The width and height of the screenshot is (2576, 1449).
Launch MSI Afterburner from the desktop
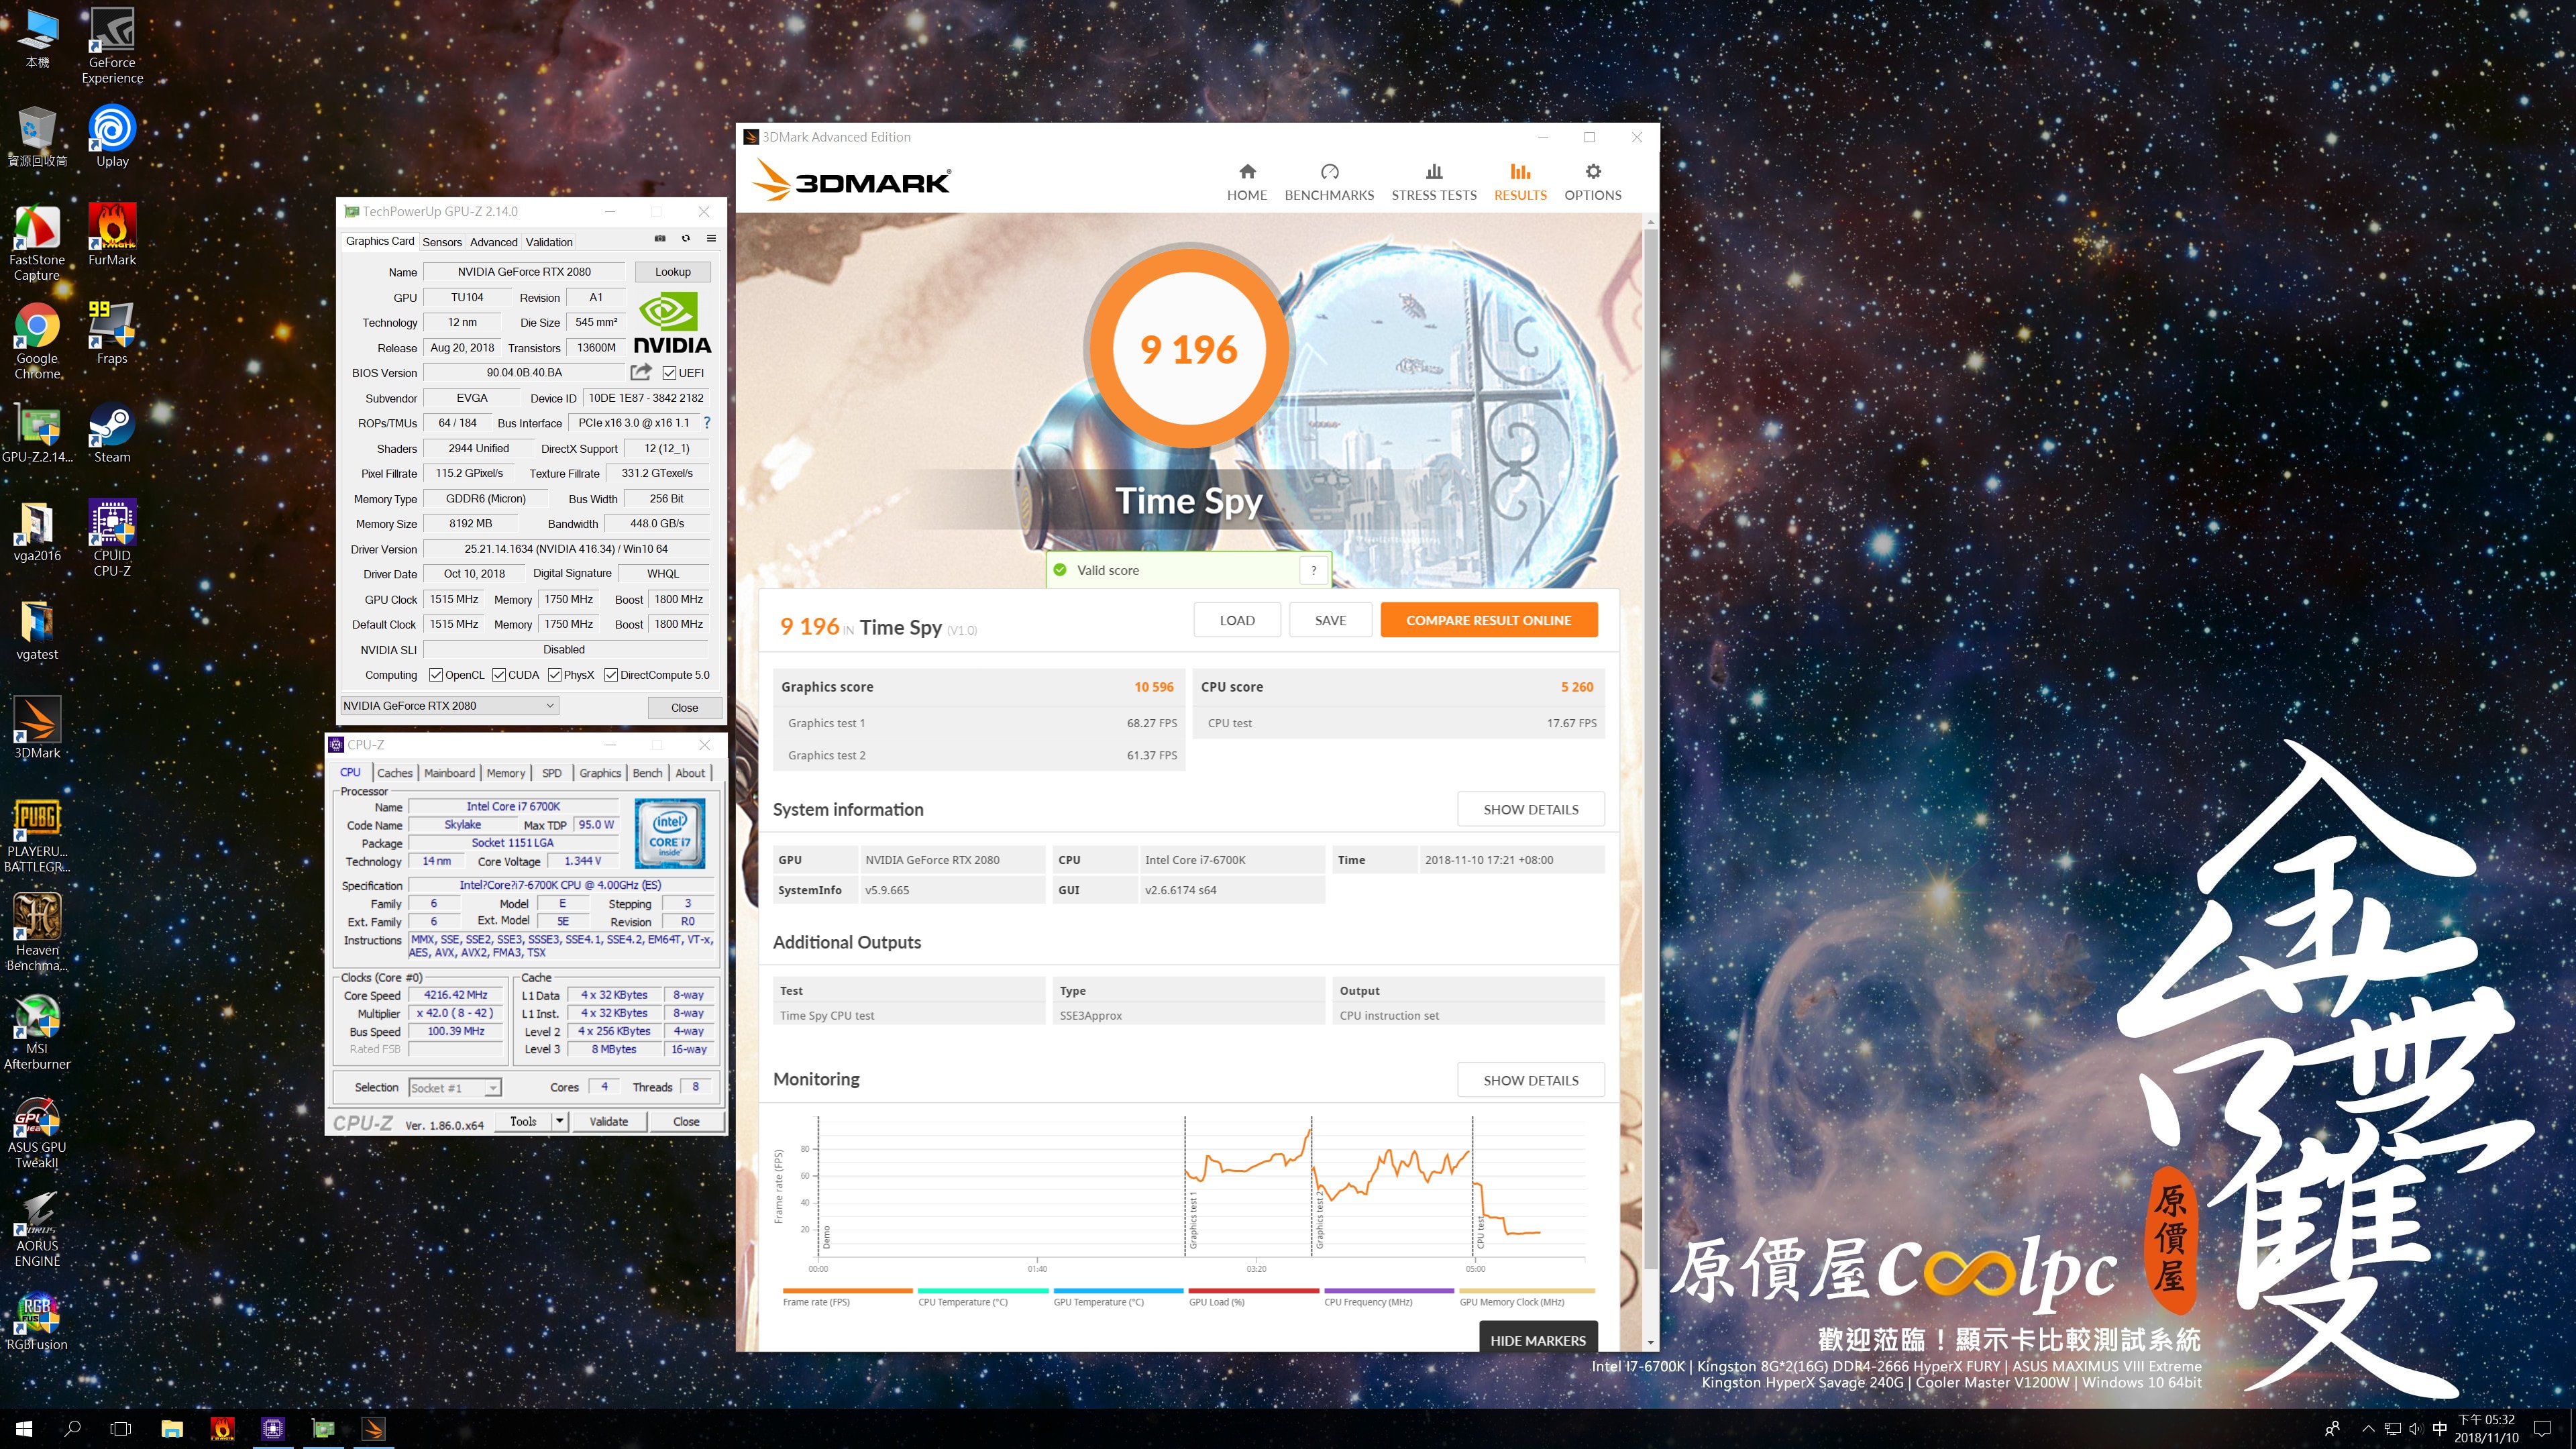click(37, 1032)
